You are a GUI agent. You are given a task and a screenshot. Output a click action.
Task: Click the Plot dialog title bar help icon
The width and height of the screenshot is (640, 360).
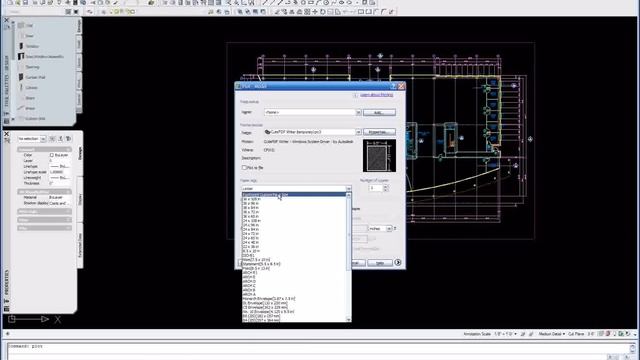[x=393, y=86]
